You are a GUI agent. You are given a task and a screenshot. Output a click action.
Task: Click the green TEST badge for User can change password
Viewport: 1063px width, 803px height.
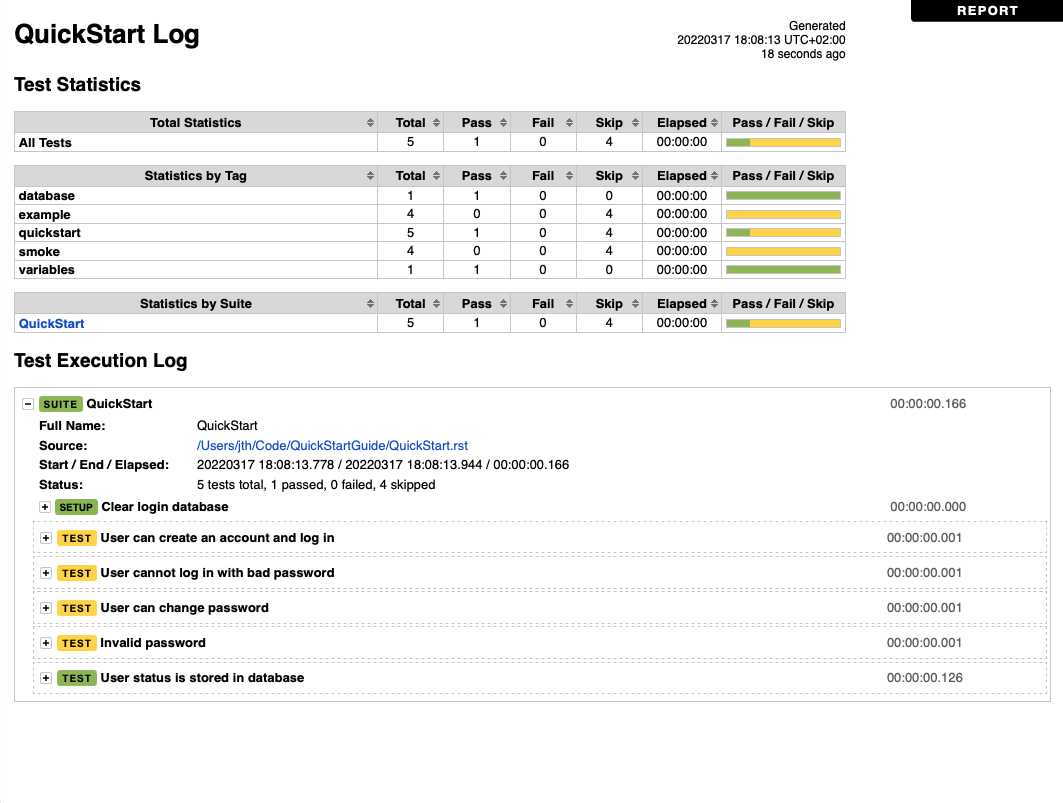coord(77,608)
